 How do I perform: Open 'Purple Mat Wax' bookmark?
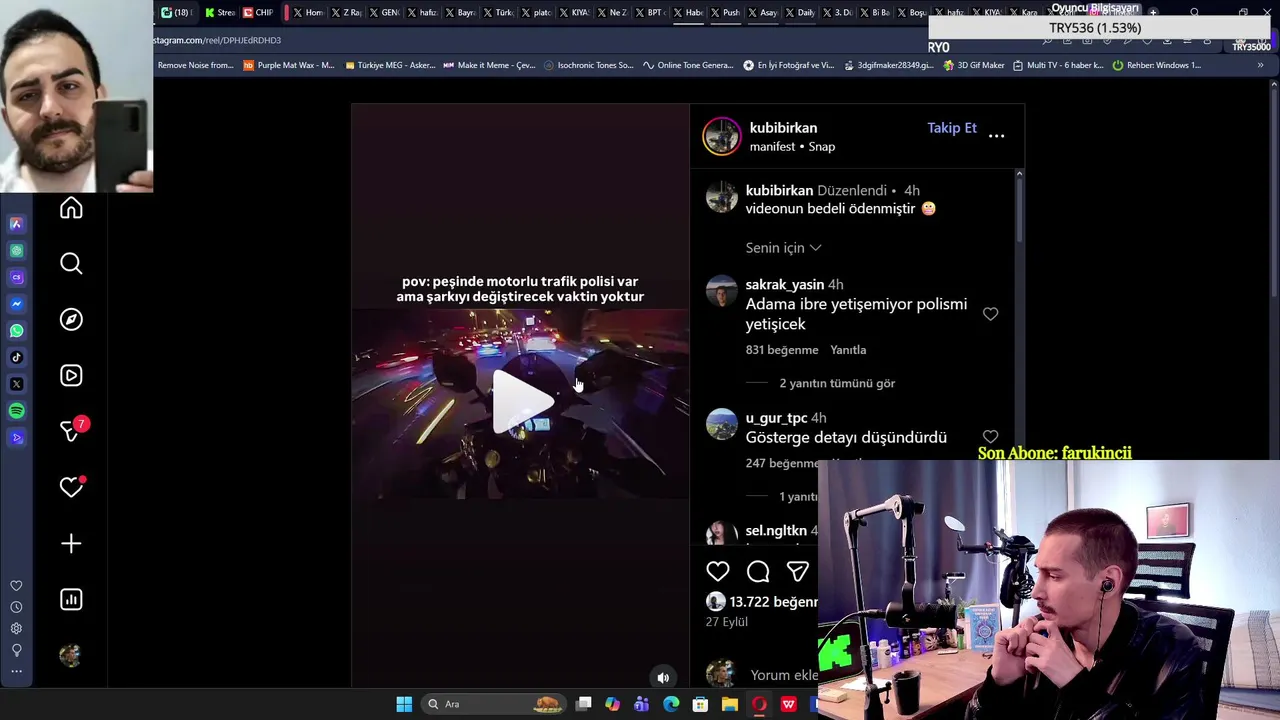tap(289, 65)
